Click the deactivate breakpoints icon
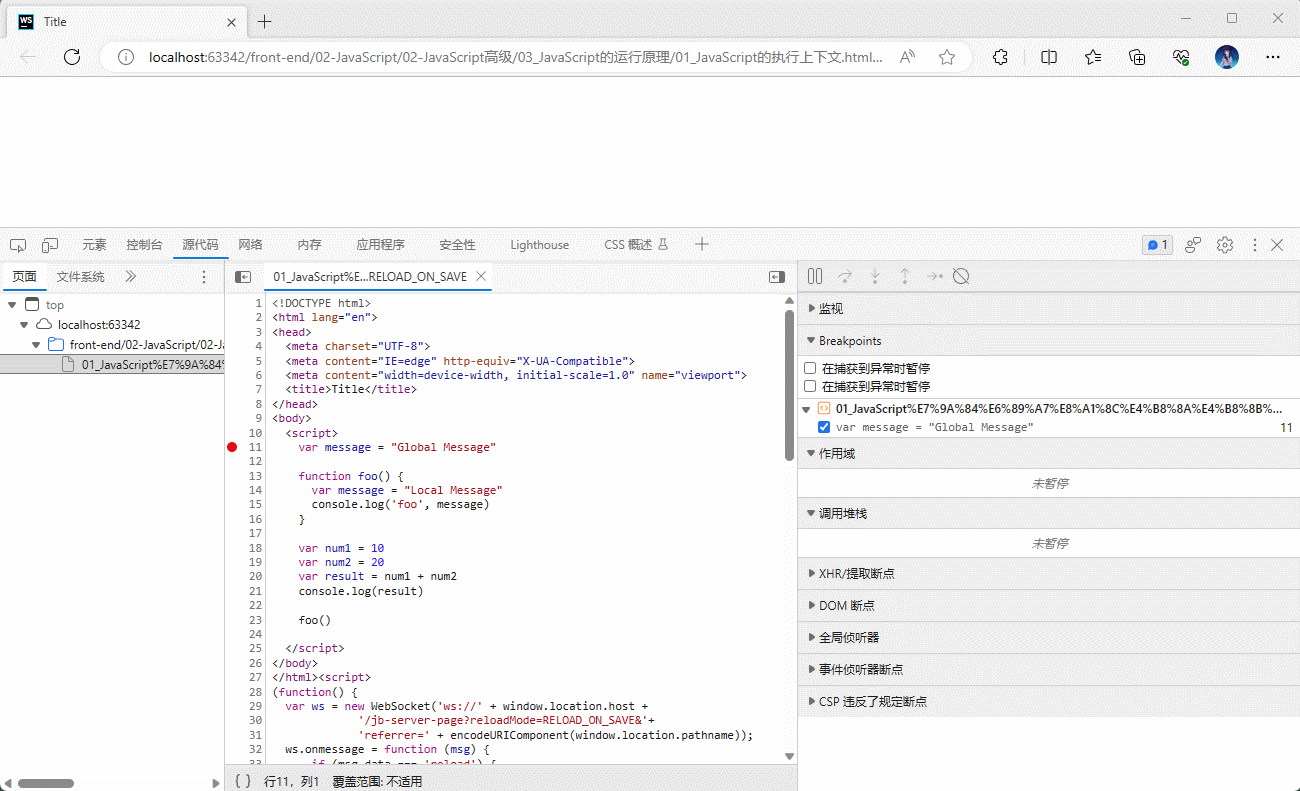Viewport: 1300px width, 791px height. 961,277
